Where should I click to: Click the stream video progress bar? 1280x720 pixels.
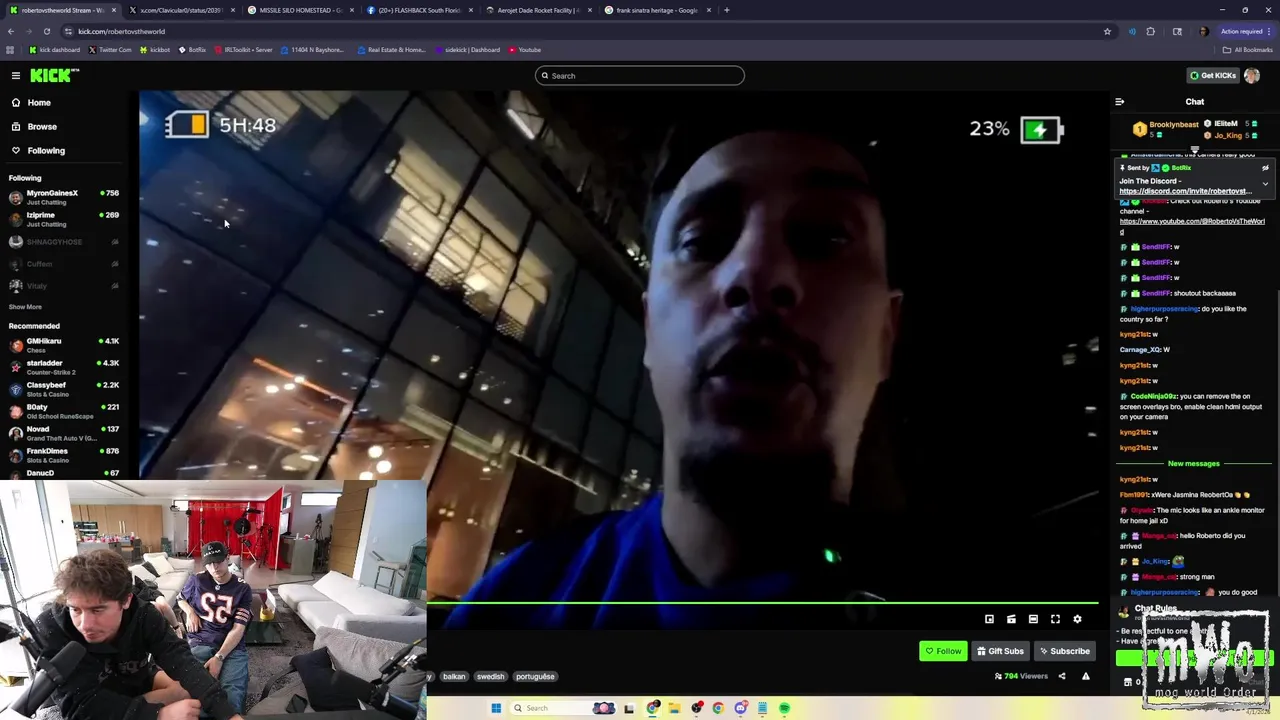[x=762, y=602]
